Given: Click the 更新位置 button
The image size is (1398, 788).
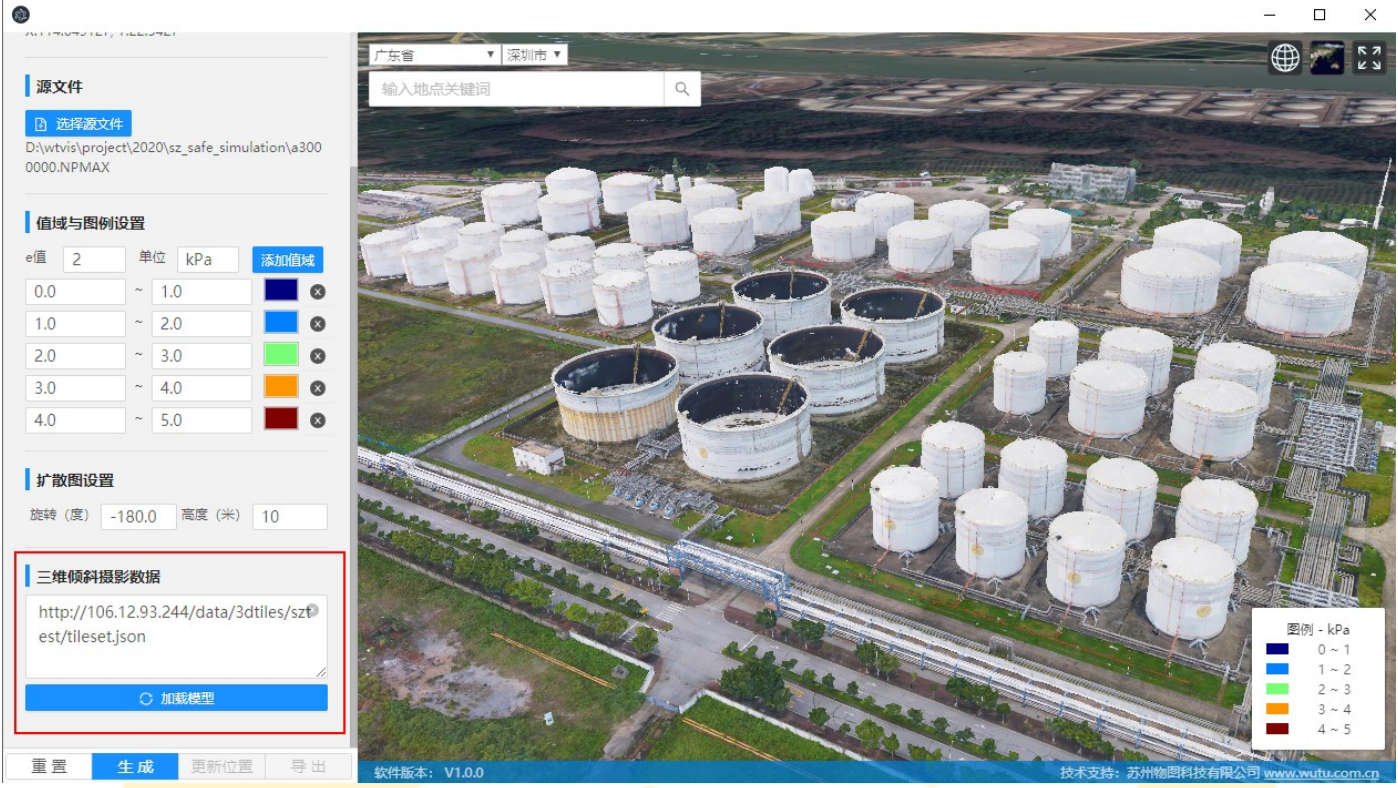Looking at the screenshot, I should click(x=222, y=767).
